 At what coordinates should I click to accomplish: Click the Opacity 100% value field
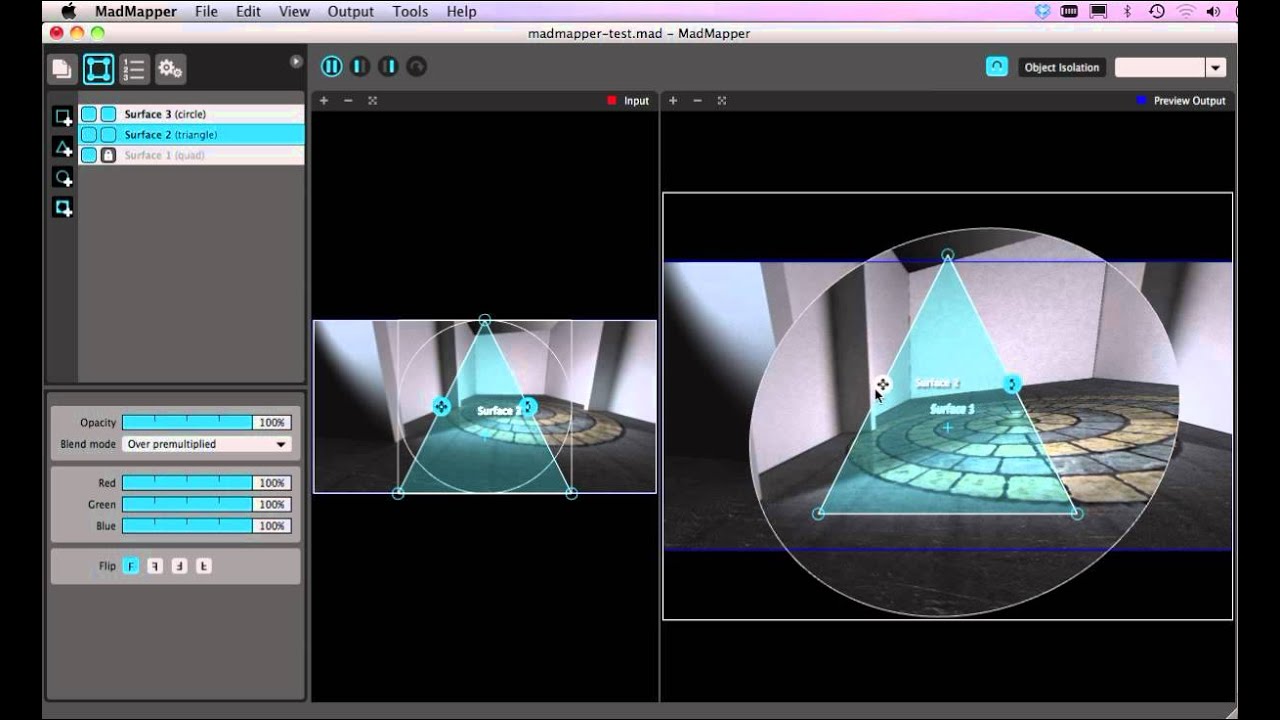(x=272, y=423)
